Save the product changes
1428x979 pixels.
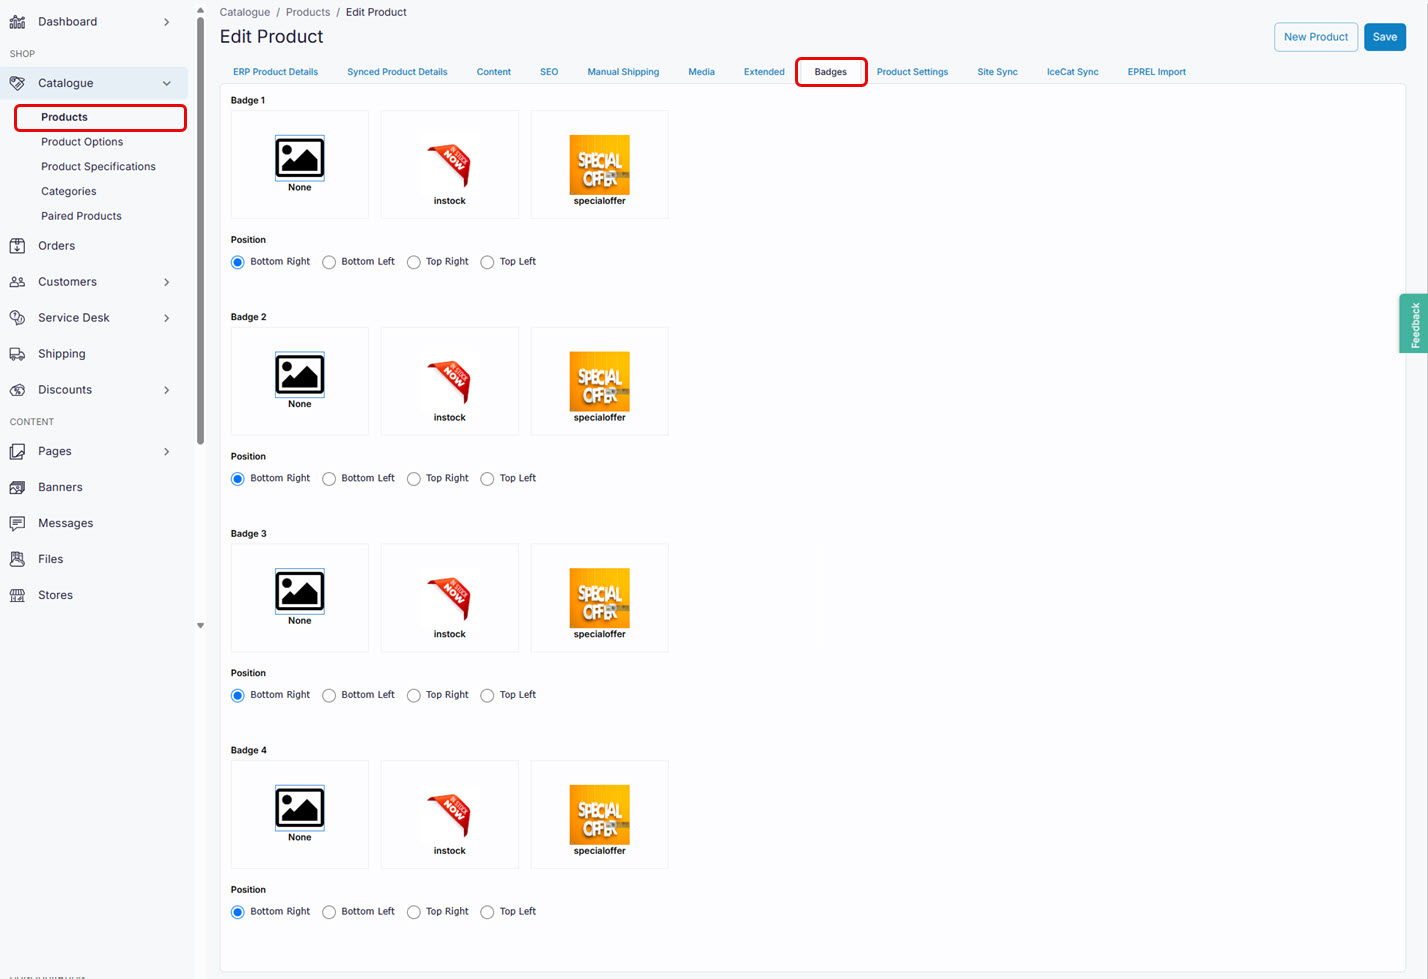tap(1385, 36)
